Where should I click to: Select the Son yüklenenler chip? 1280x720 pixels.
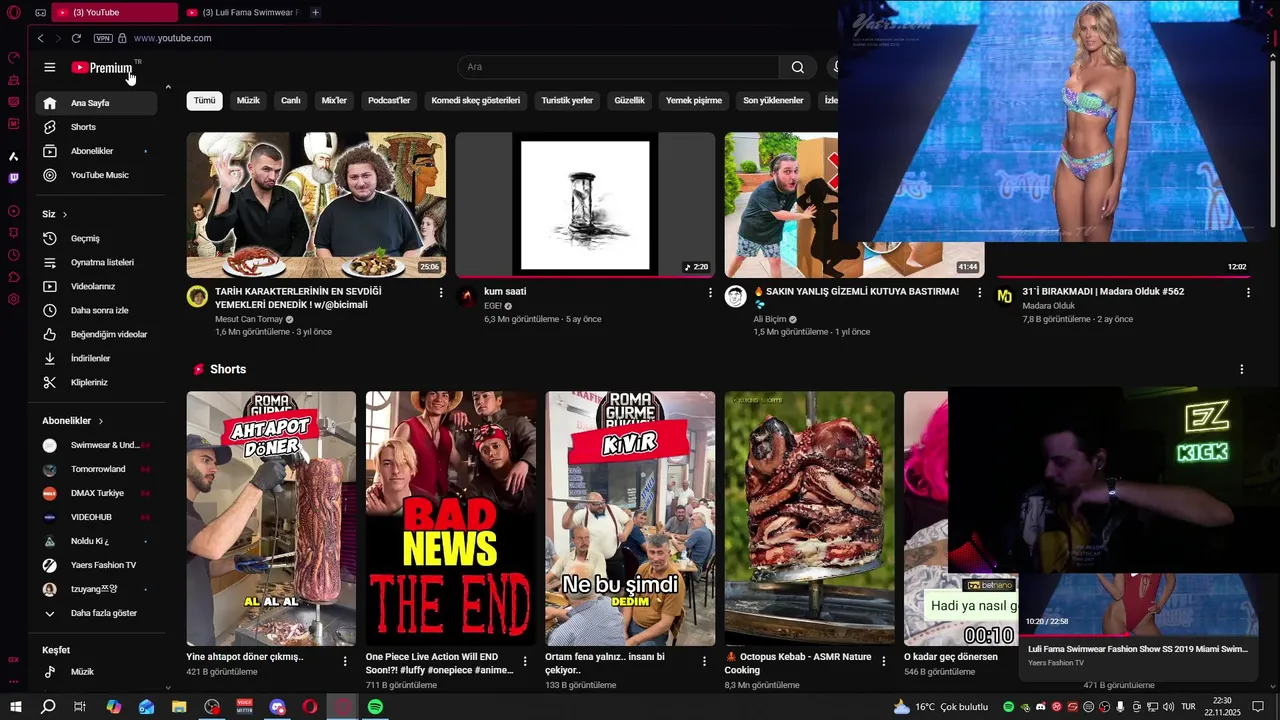(x=773, y=100)
